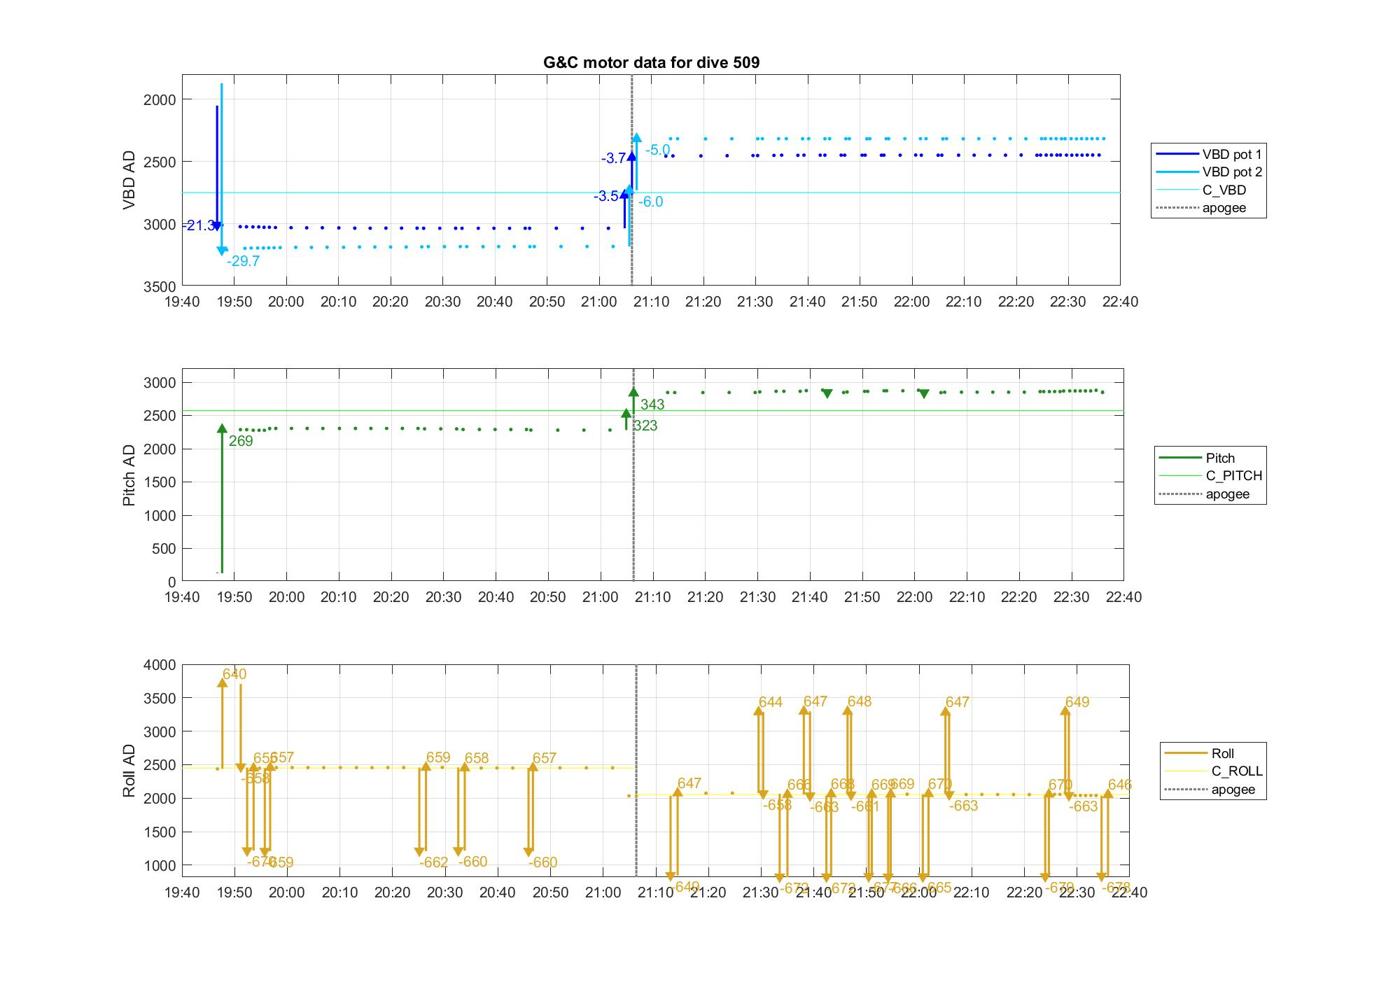
Task: Click the '22:10' tick below the Roll plot
Action: pyautogui.click(x=971, y=892)
